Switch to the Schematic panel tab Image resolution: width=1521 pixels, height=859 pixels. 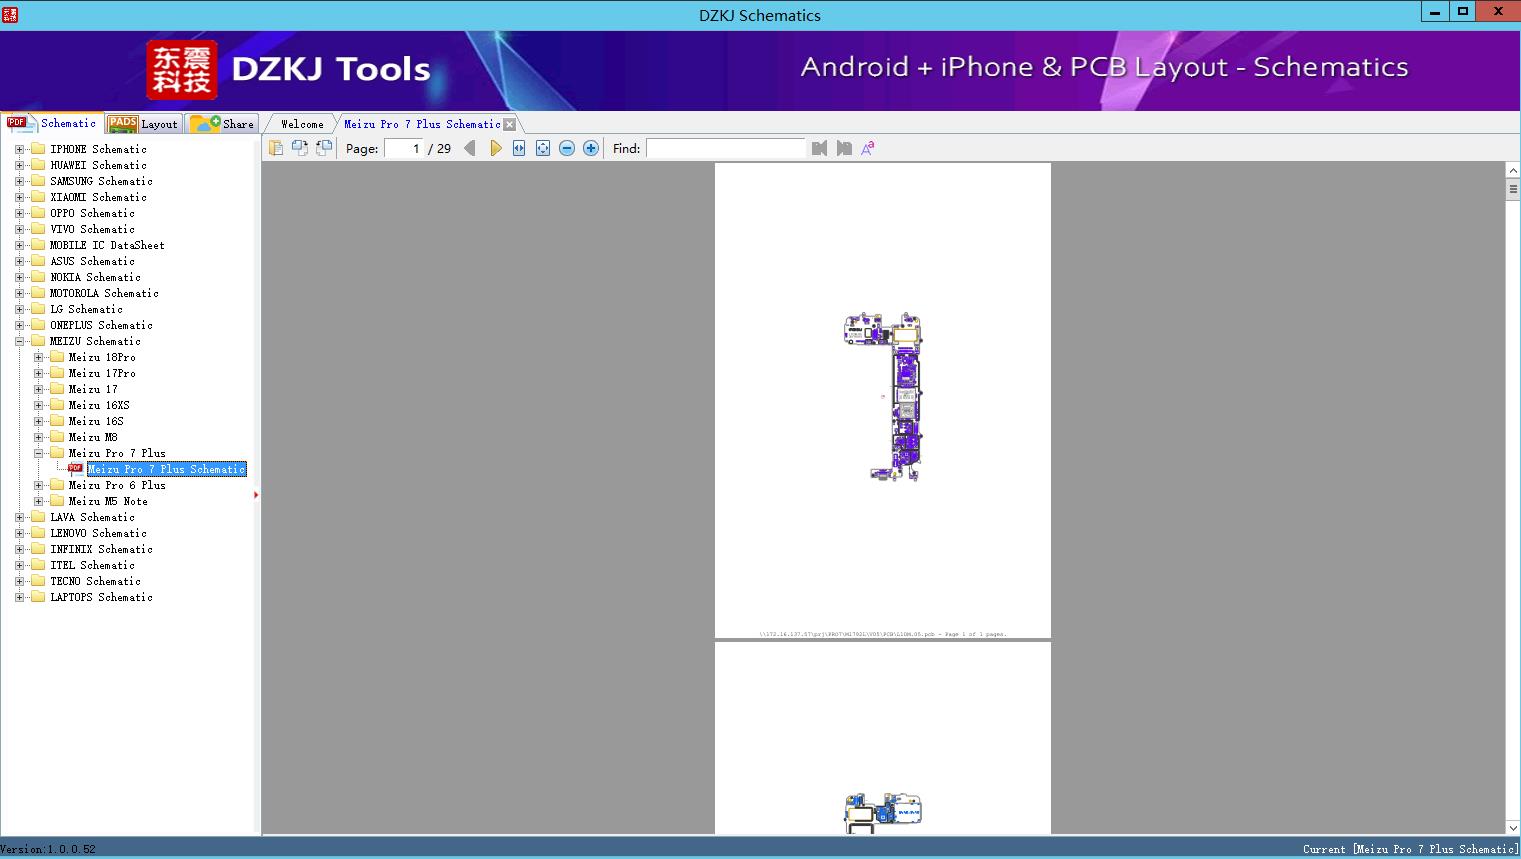point(52,123)
